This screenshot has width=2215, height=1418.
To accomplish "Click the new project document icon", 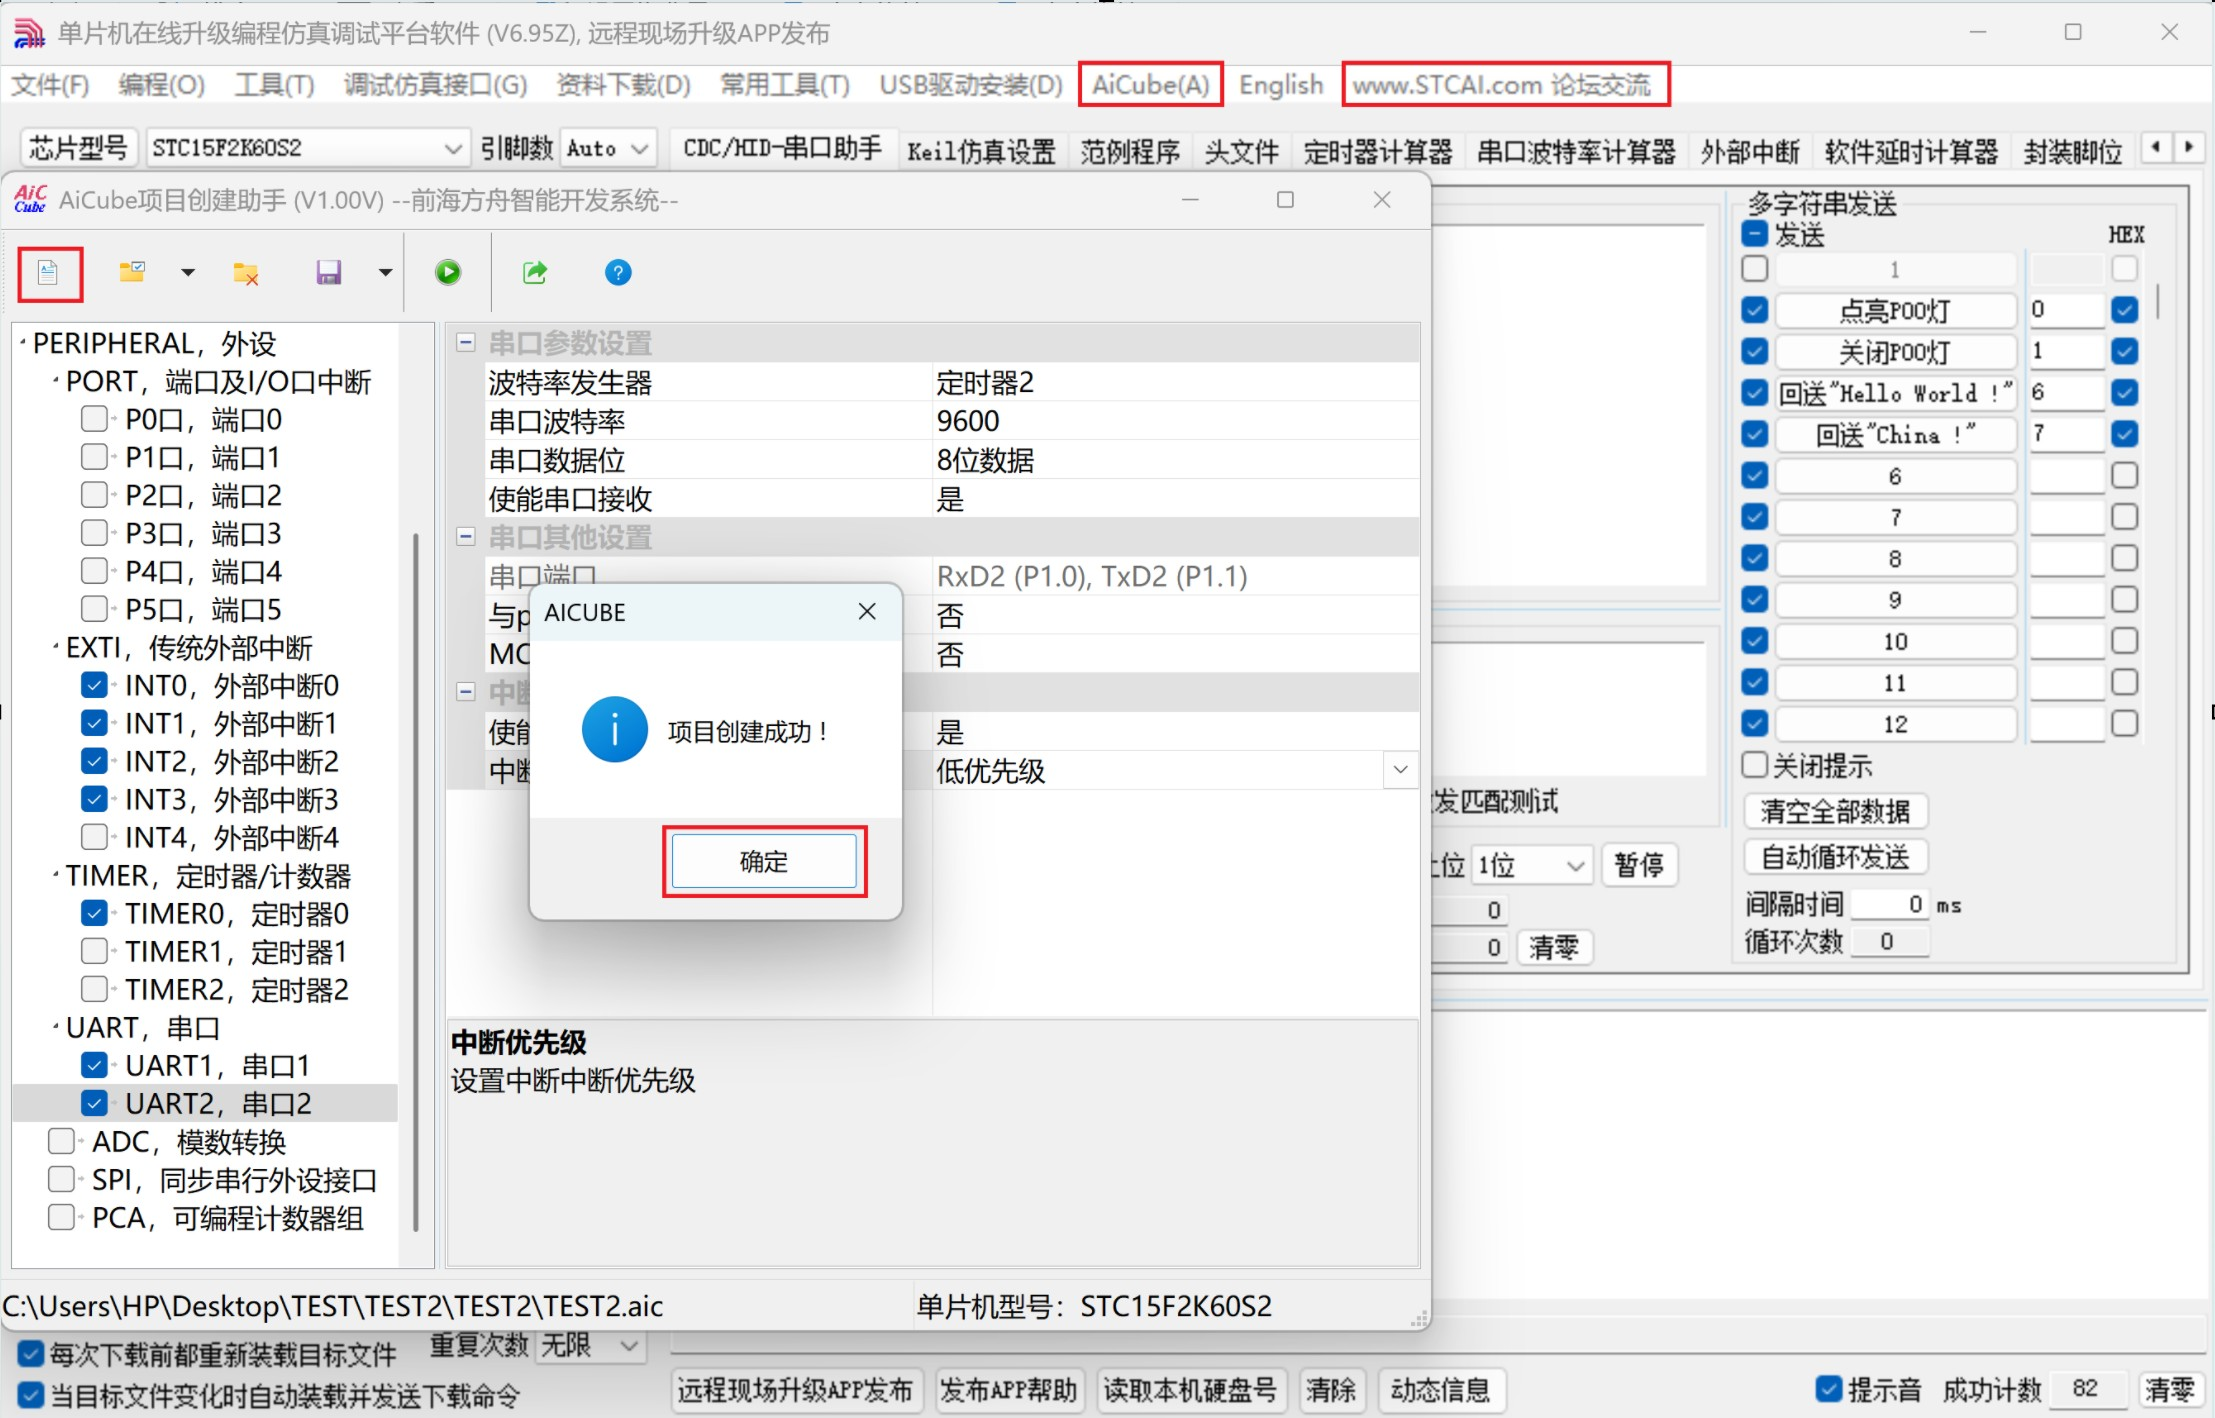I will pos(48,273).
